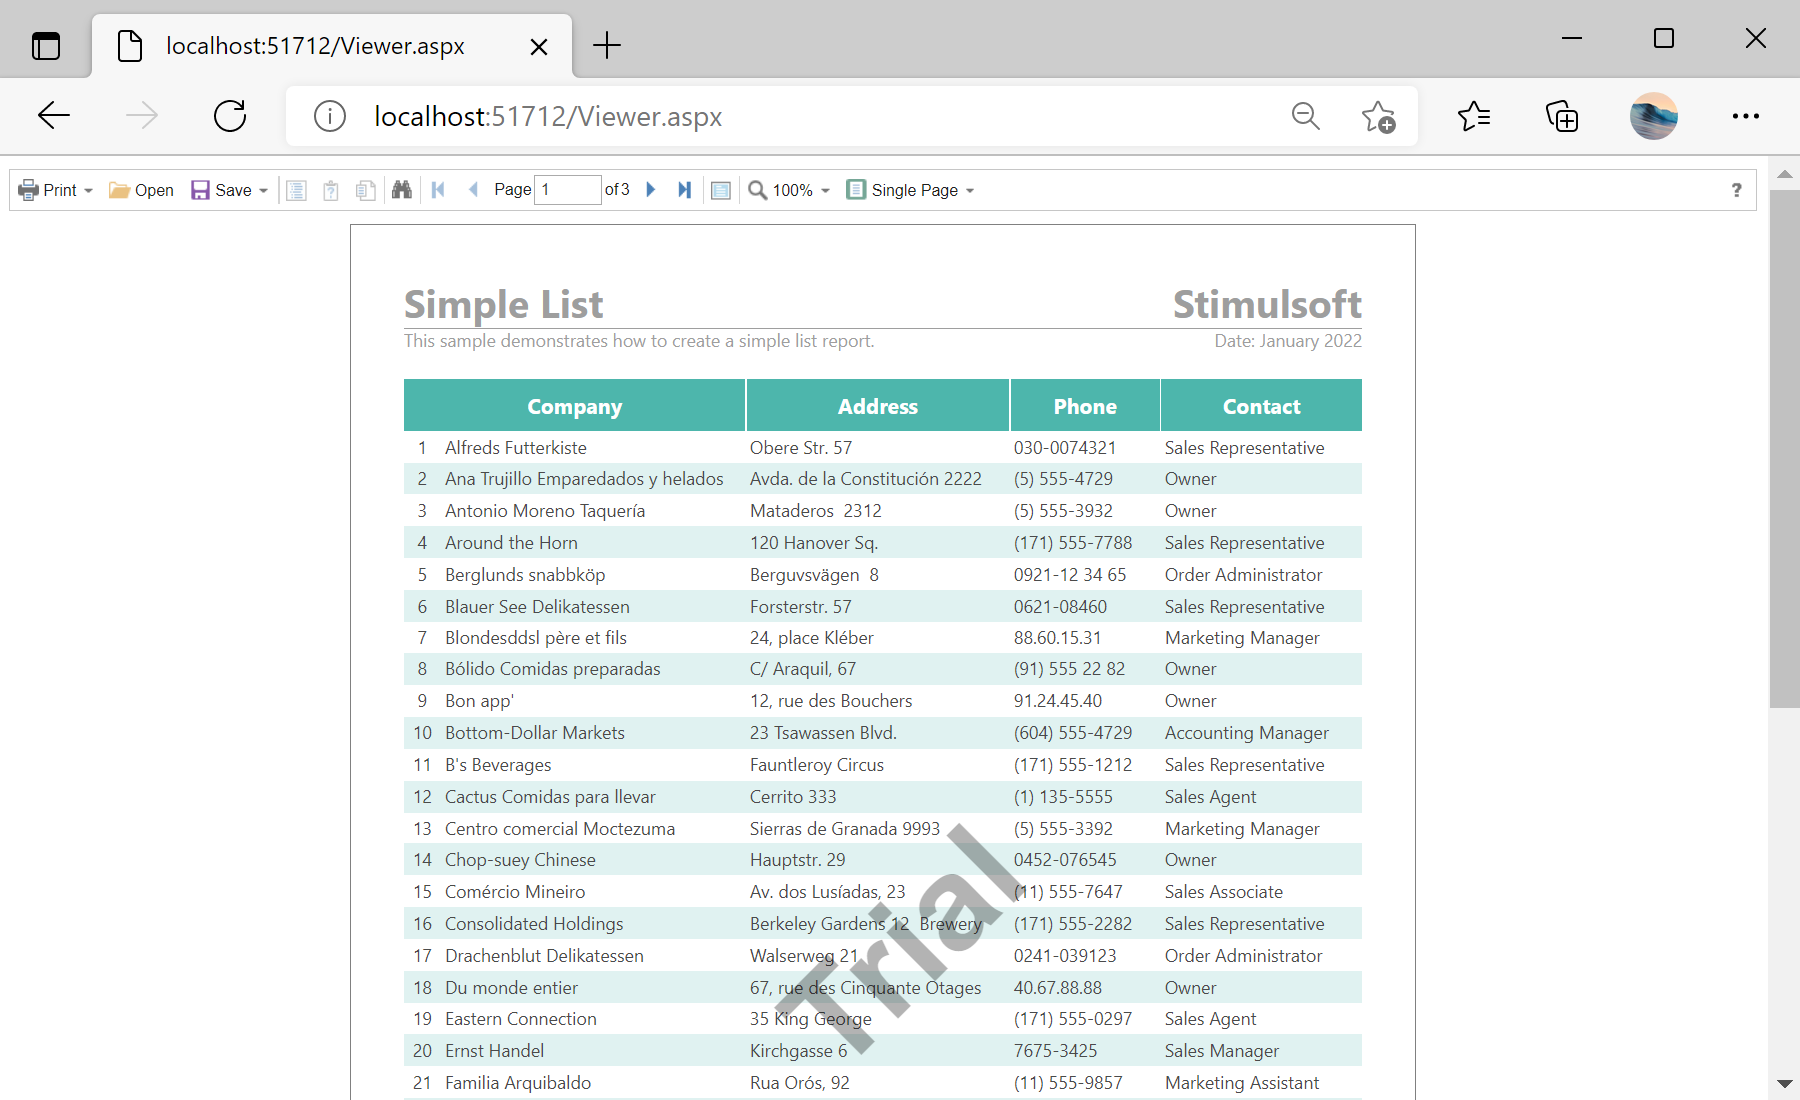Click address Berguvsvägen 8
1800x1100 pixels.
pyautogui.click(x=814, y=575)
